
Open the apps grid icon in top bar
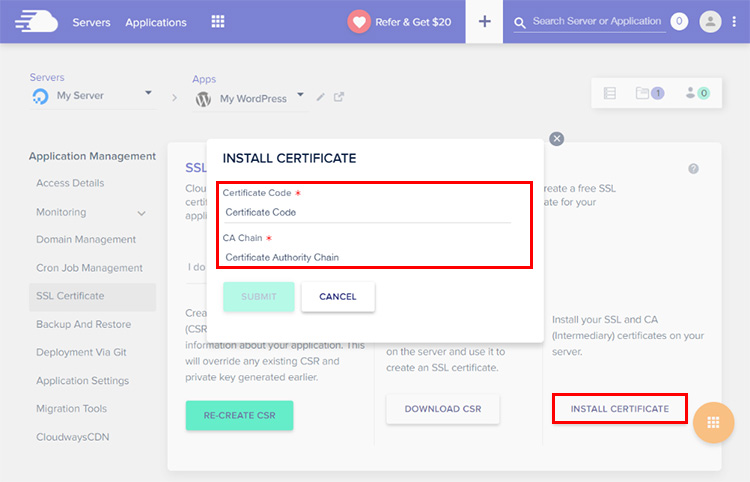218,22
